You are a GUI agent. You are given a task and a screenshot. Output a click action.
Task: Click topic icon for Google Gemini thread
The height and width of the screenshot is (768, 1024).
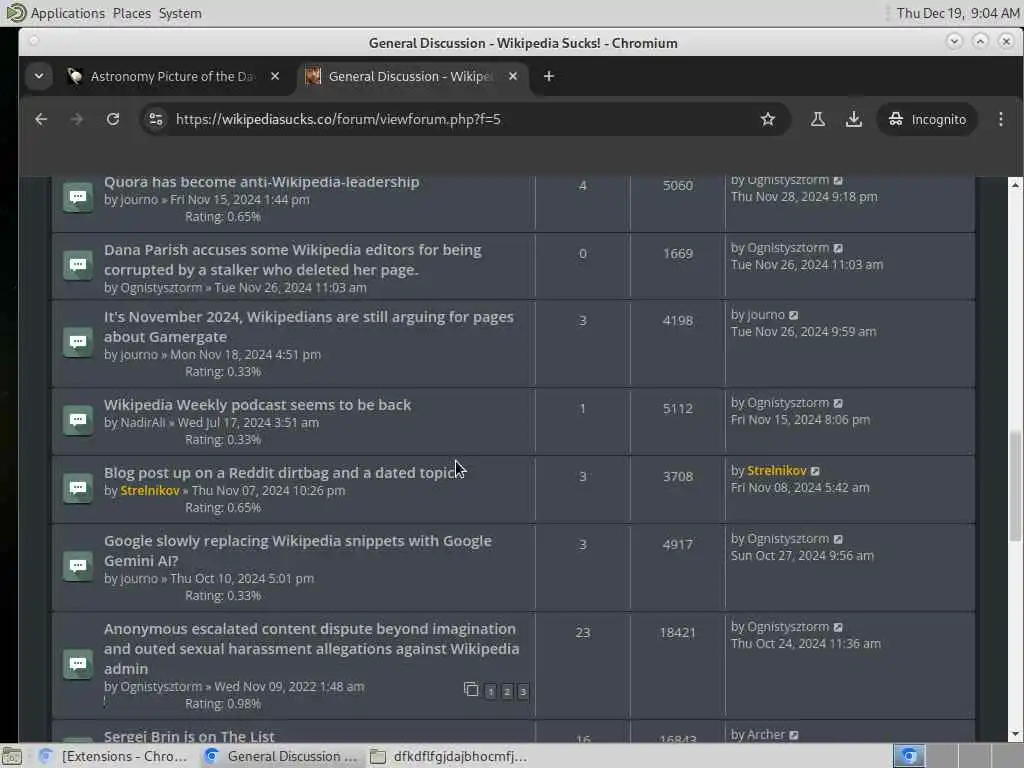coord(78,566)
